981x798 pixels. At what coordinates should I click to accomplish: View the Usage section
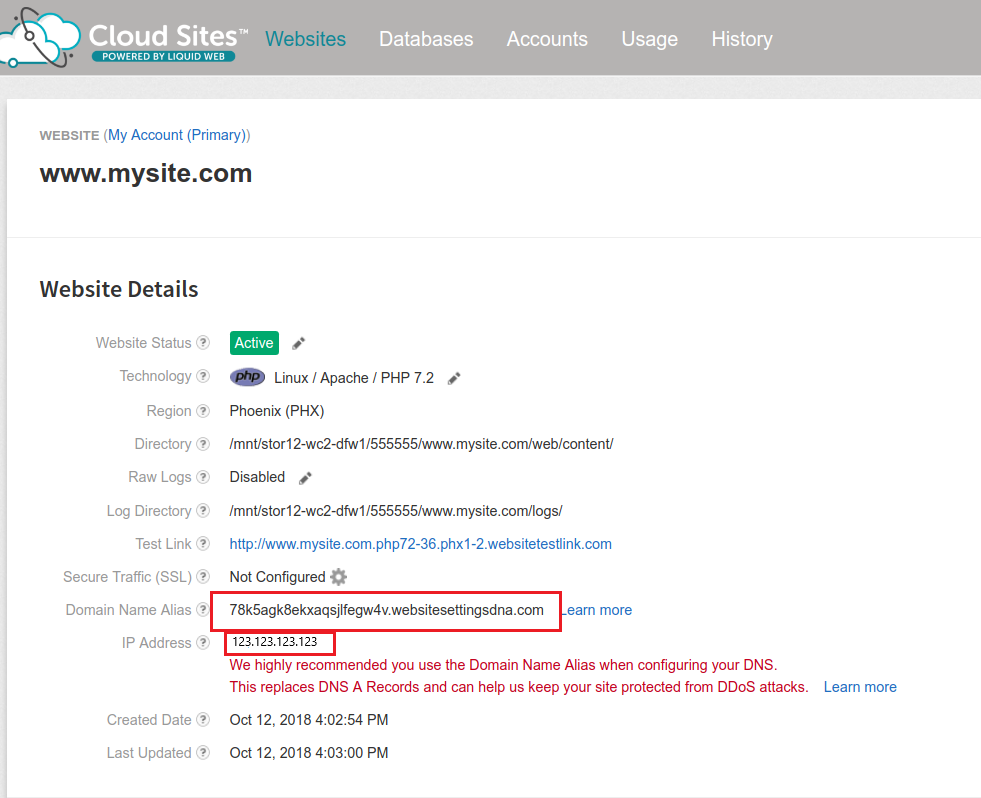pyautogui.click(x=649, y=39)
